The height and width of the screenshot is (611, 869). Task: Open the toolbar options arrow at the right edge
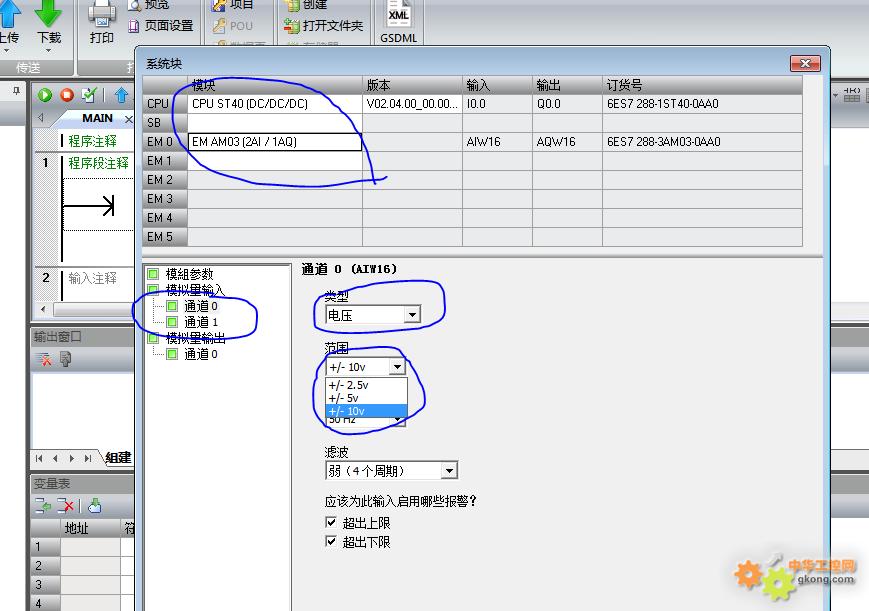(835, 95)
